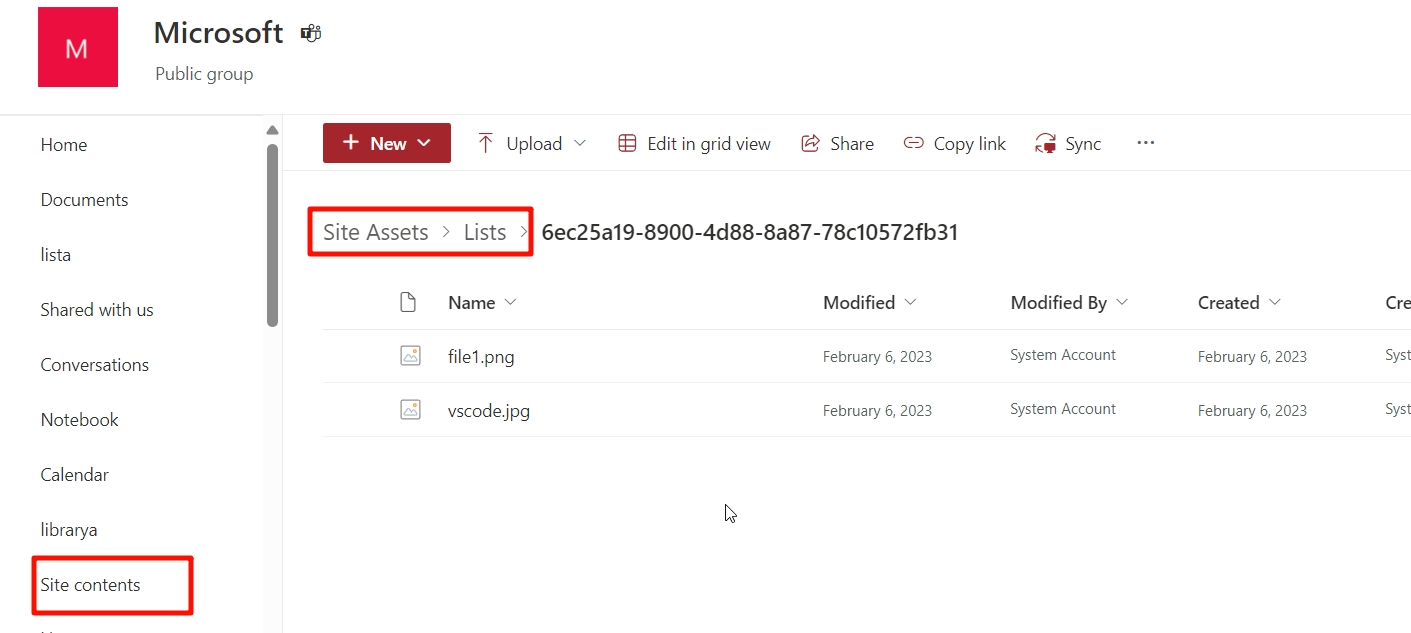The width and height of the screenshot is (1411, 633).
Task: Click the file type column header icon
Action: click(407, 302)
